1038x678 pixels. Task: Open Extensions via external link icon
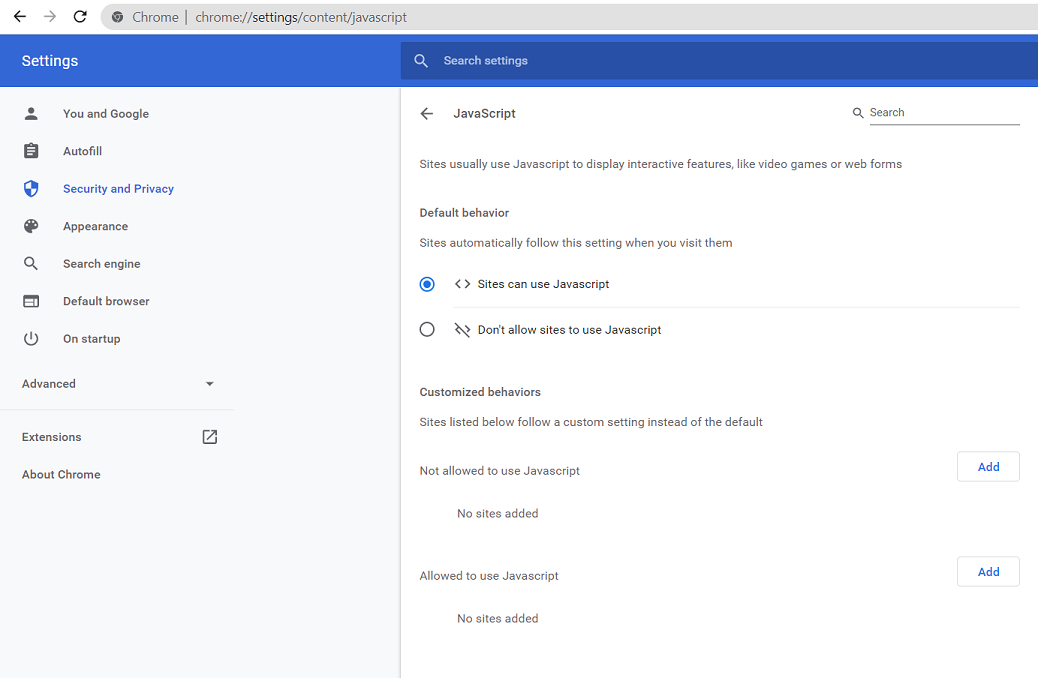pyautogui.click(x=209, y=437)
